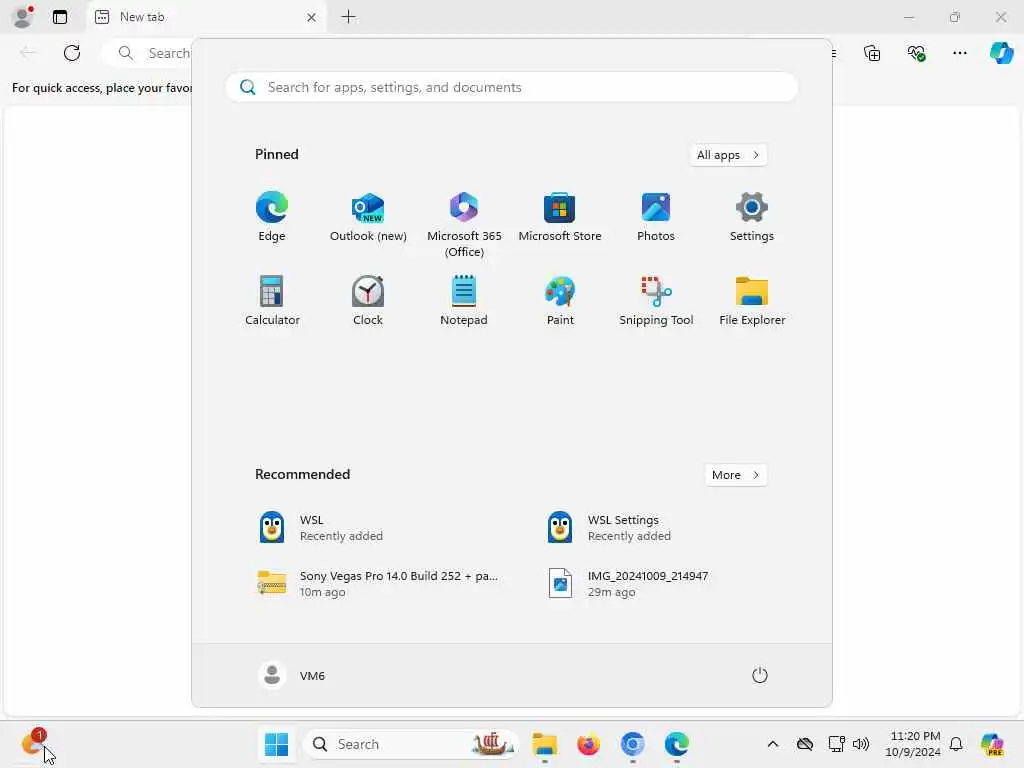This screenshot has height=768, width=1024.
Task: Click the OneDrive cloud tray icon
Action: 805,744
